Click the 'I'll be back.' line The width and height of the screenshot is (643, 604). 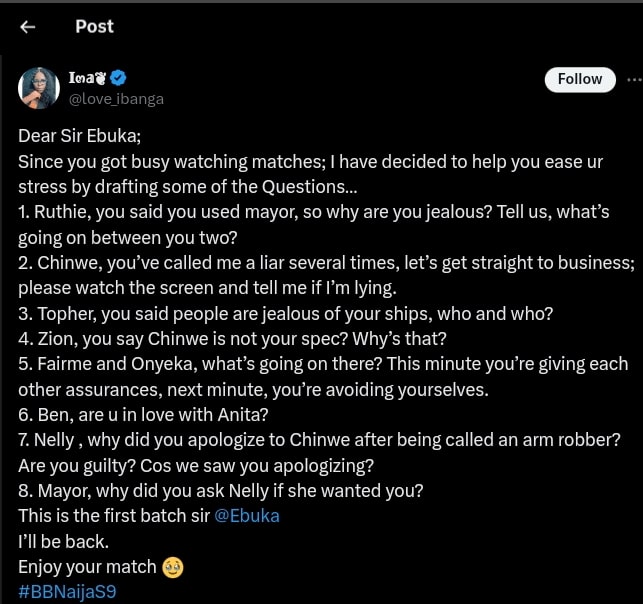tap(63, 542)
